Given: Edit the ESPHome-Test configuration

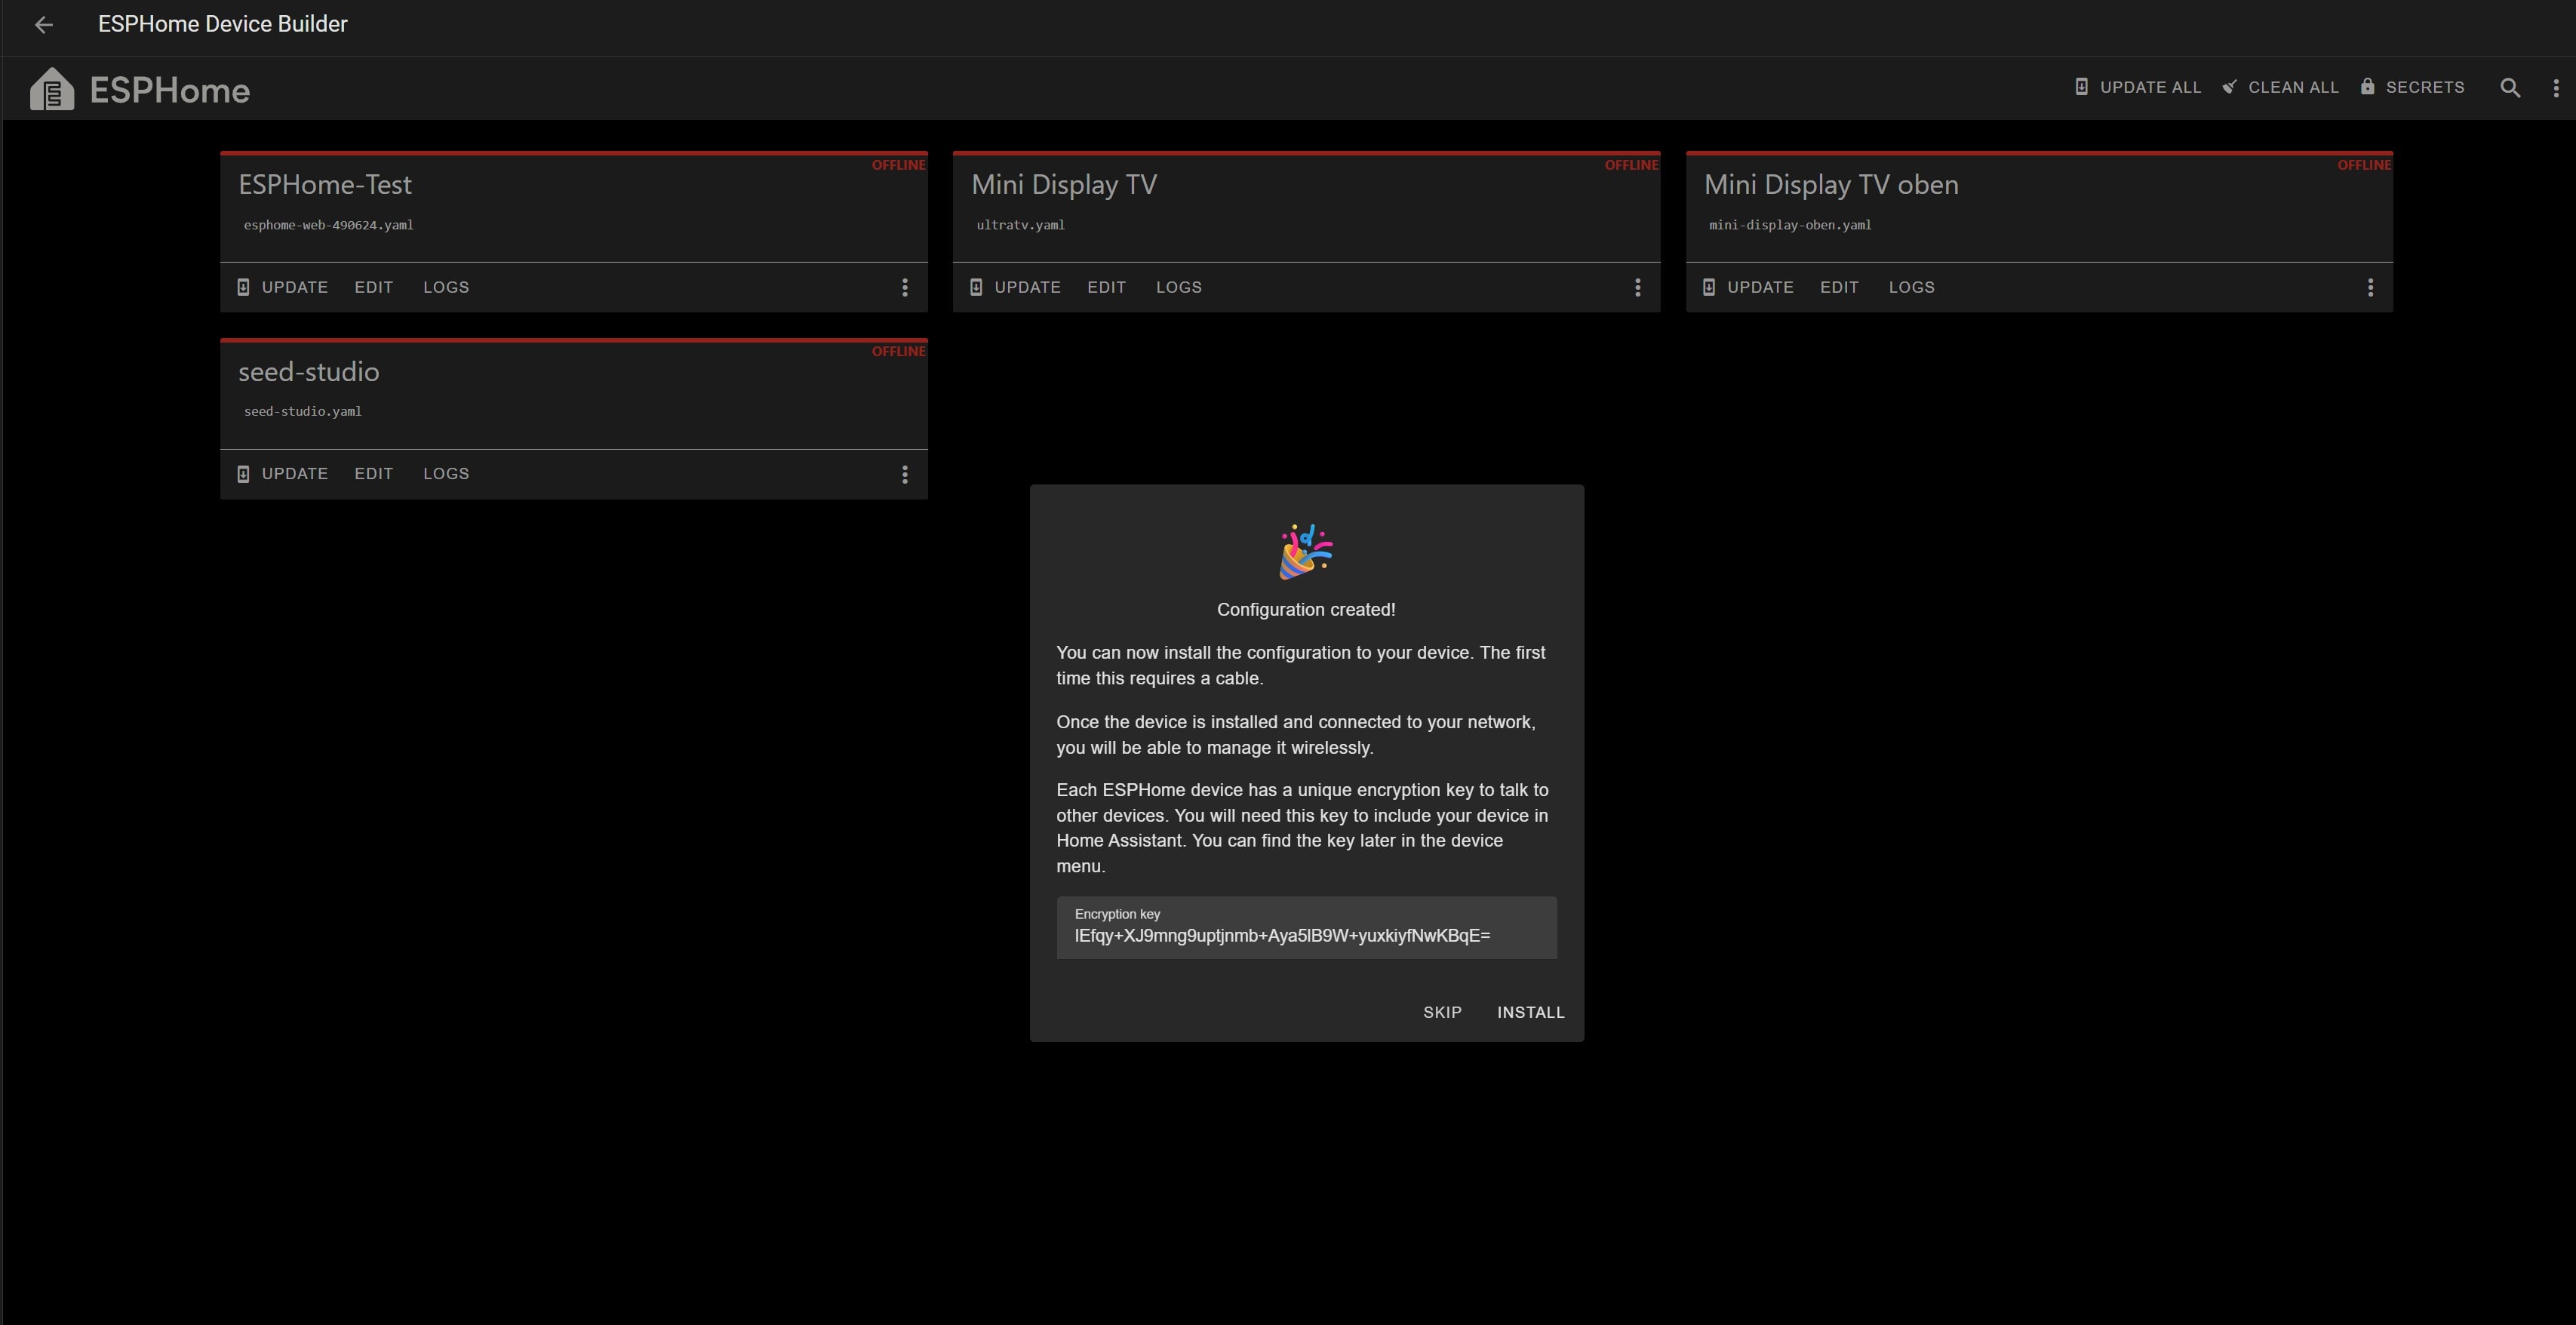Looking at the screenshot, I should 373,288.
